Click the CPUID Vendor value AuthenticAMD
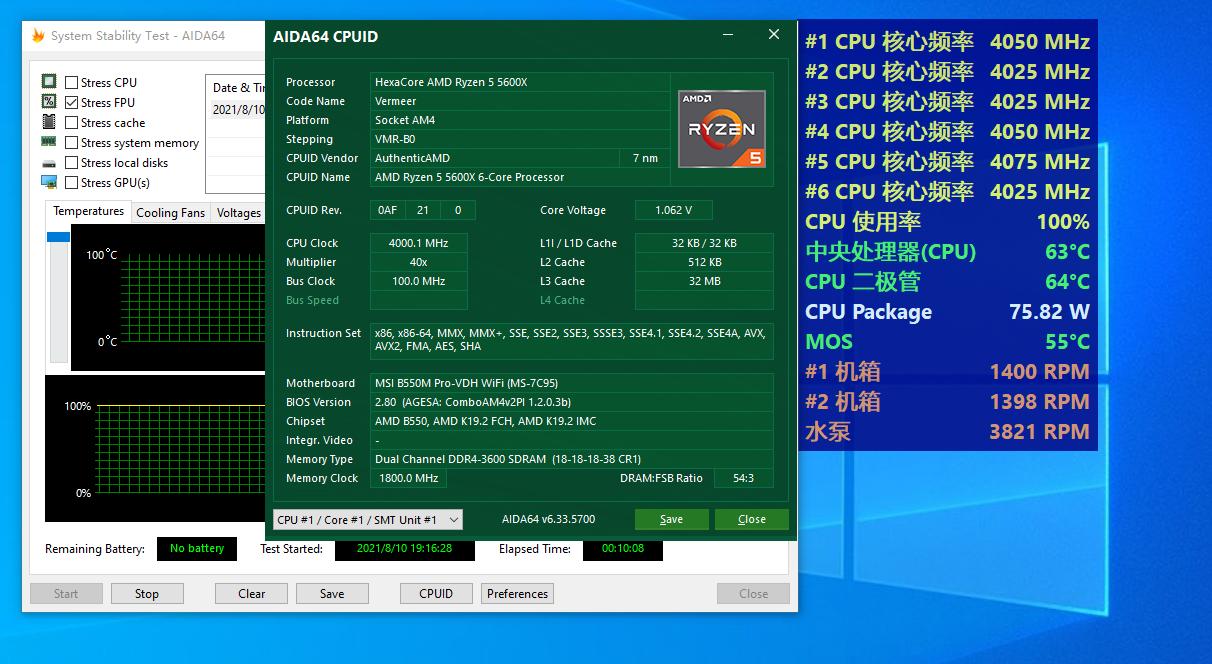The height and width of the screenshot is (664, 1212). click(412, 158)
